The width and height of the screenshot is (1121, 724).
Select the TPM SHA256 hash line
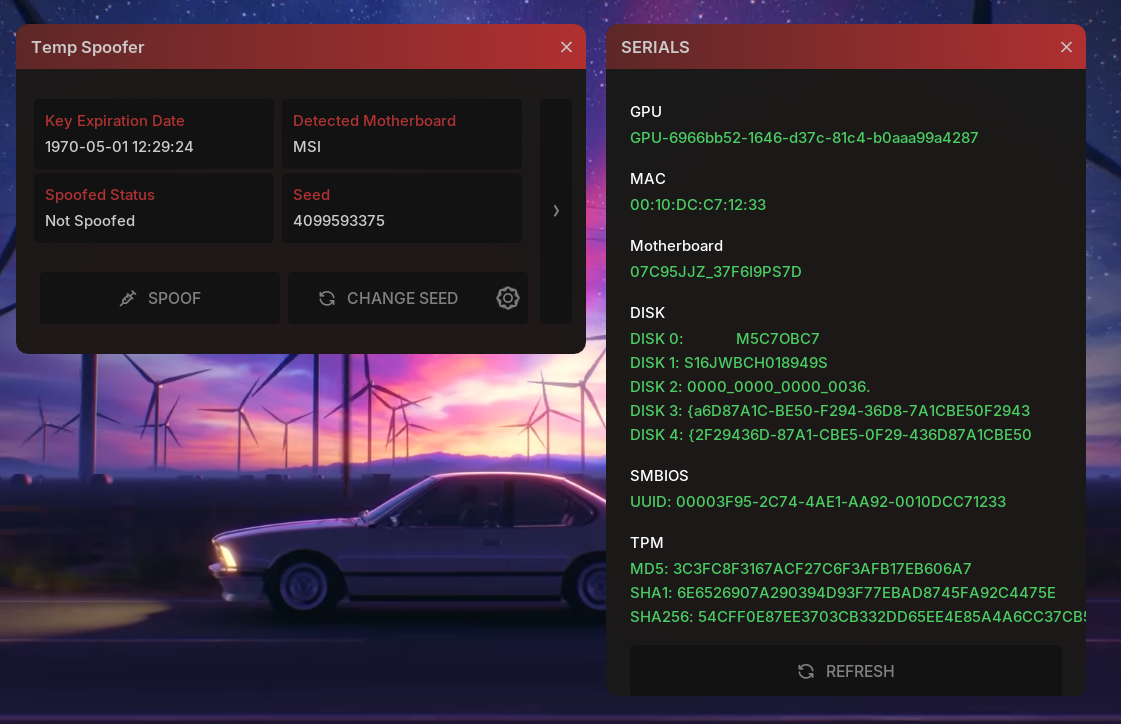point(858,617)
